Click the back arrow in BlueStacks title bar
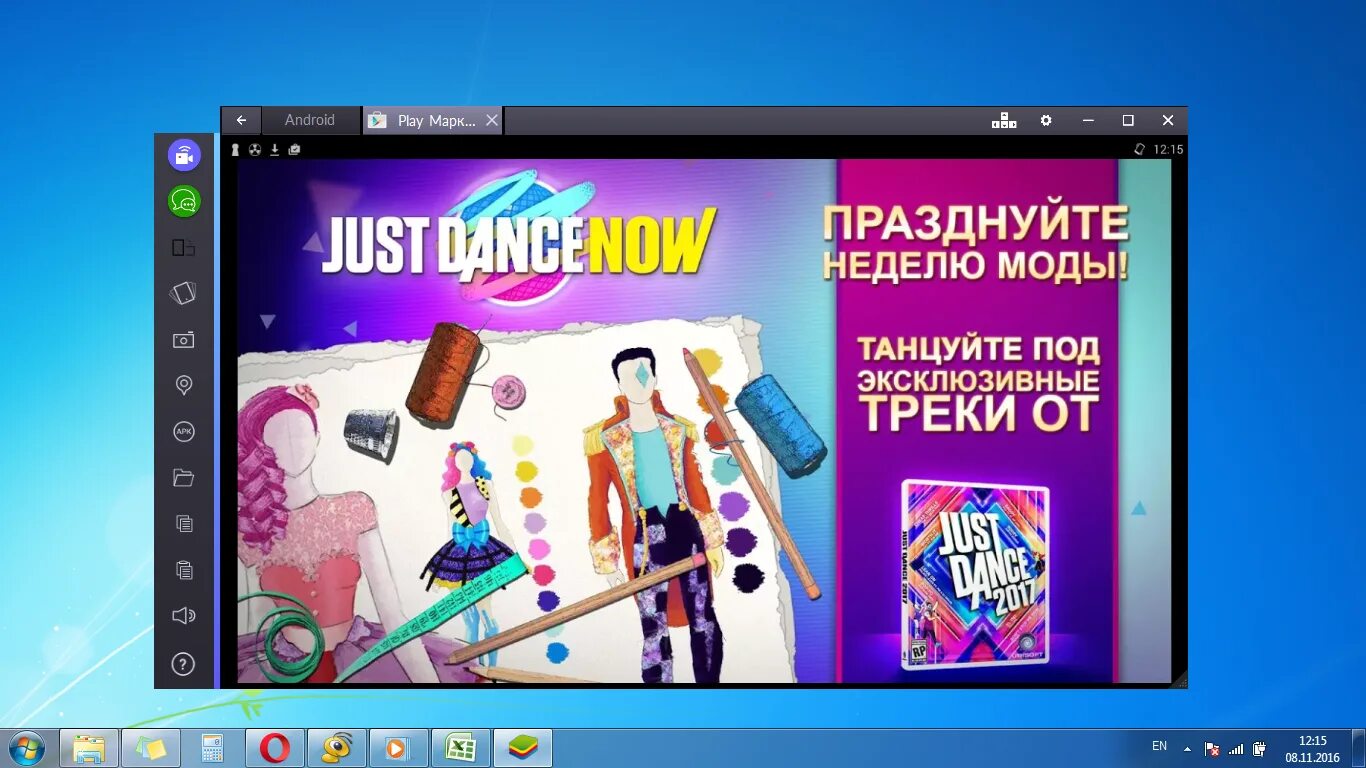Image resolution: width=1366 pixels, height=768 pixels. click(x=241, y=120)
